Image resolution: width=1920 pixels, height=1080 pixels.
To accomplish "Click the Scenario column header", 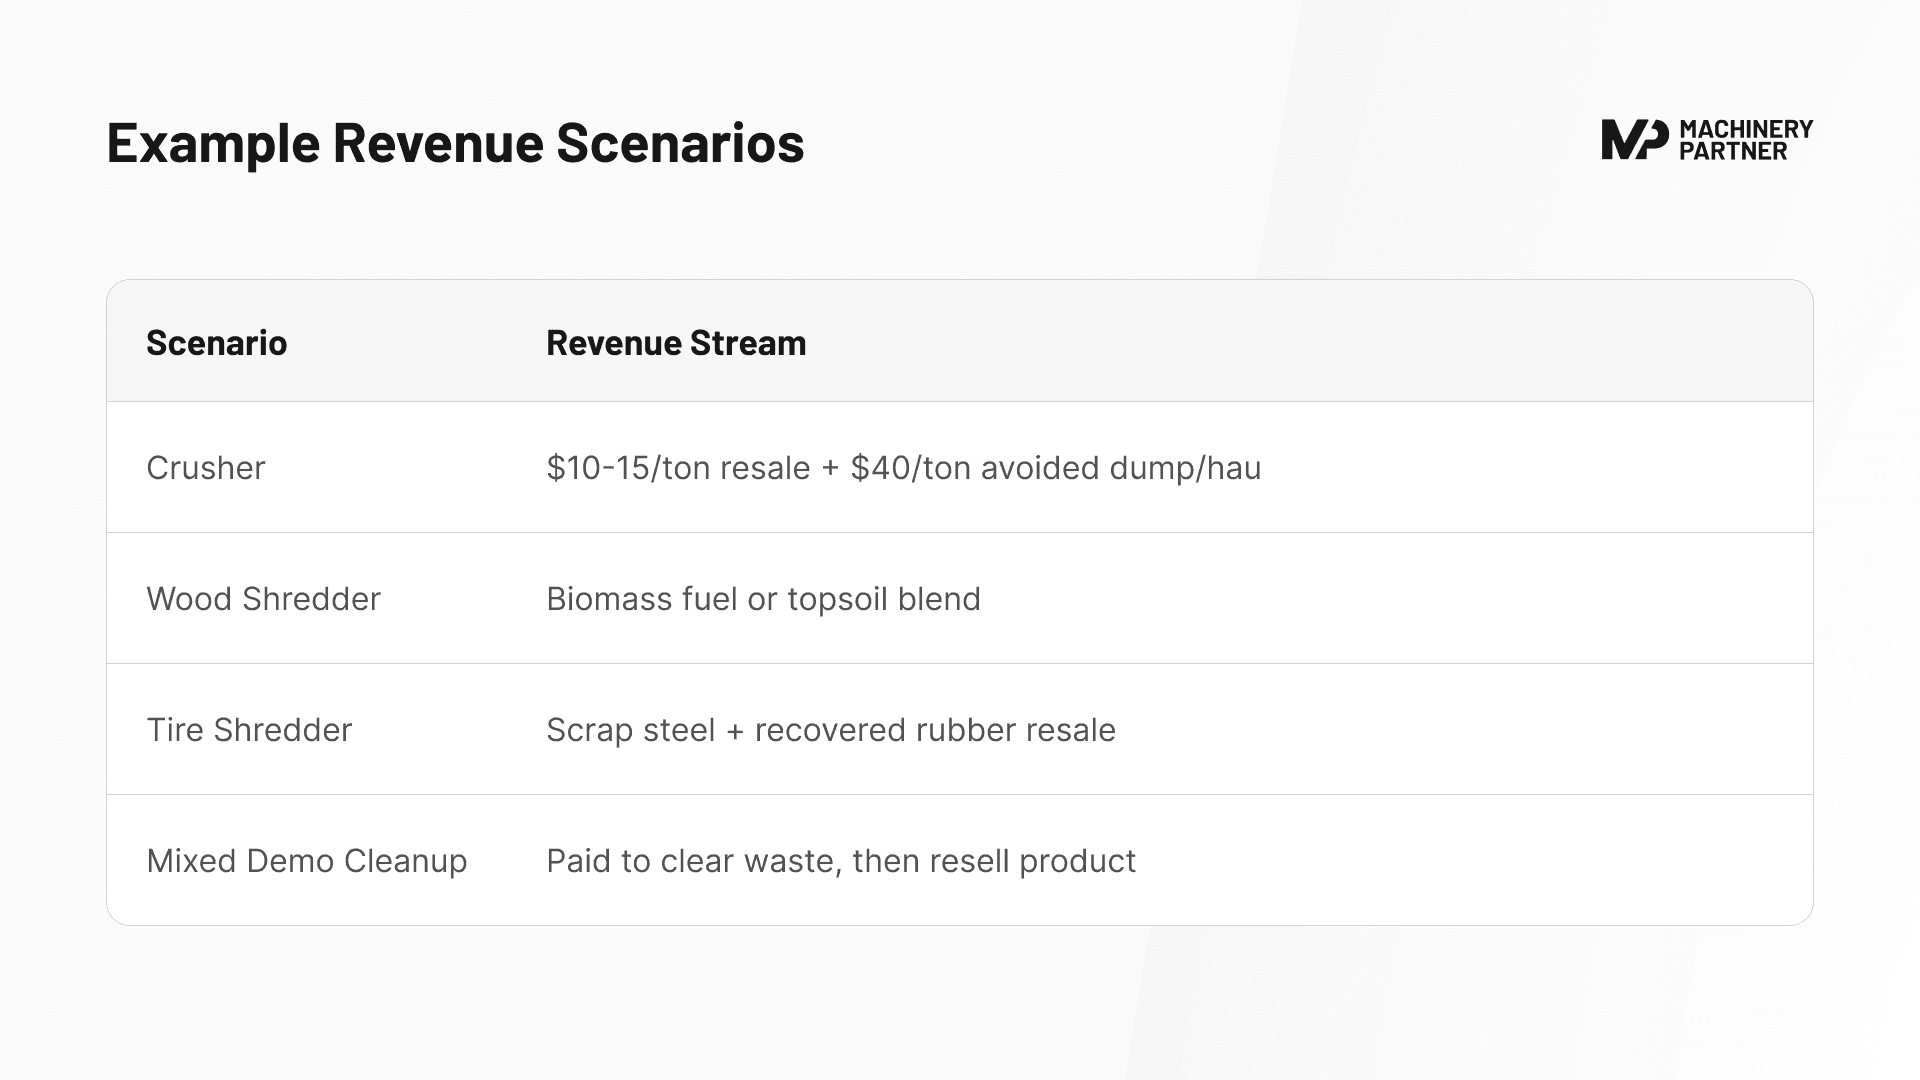I will (x=216, y=342).
